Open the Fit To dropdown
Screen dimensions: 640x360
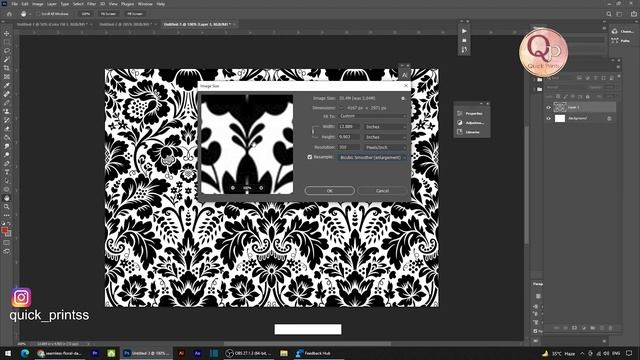click(x=373, y=116)
